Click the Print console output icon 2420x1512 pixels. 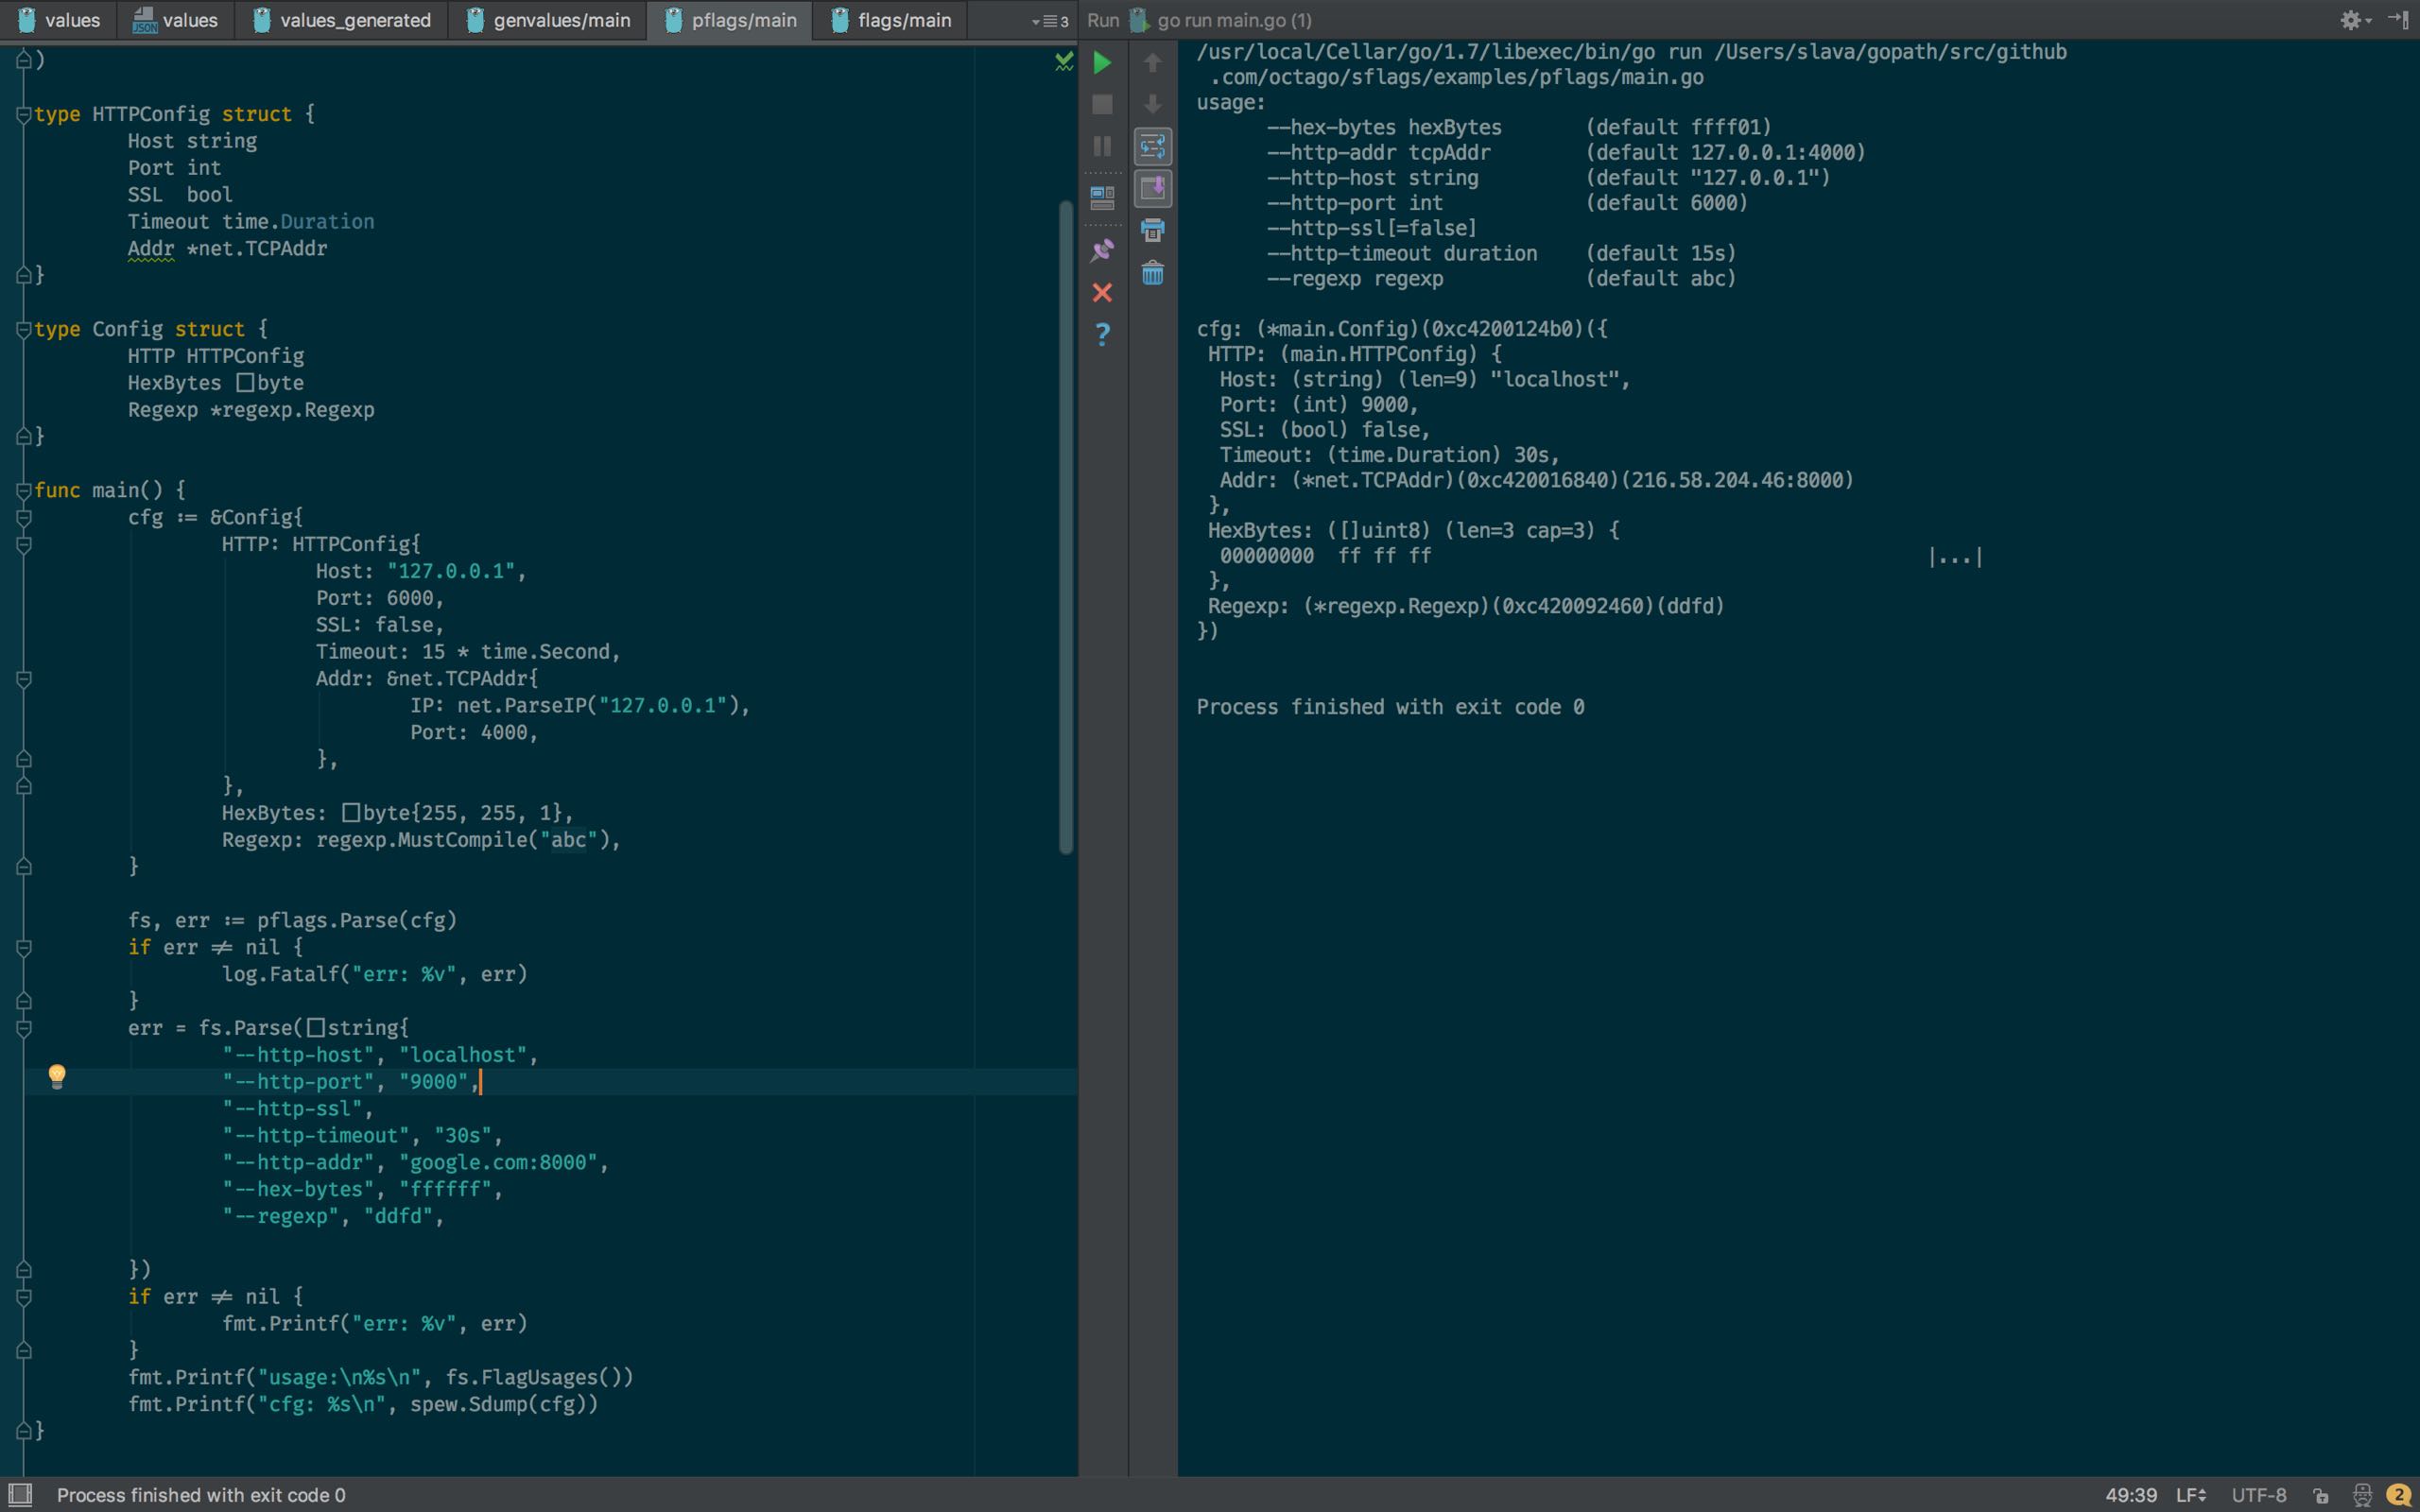pyautogui.click(x=1152, y=231)
